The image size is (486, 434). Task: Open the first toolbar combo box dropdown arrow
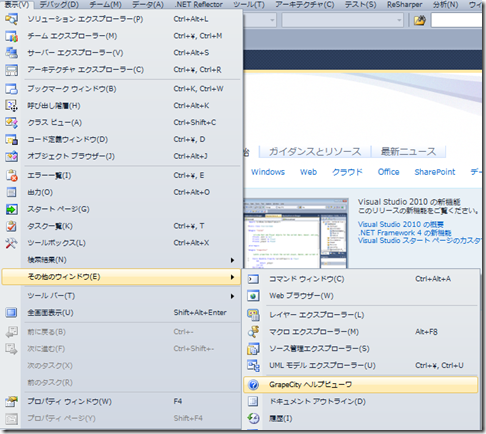(272, 20)
